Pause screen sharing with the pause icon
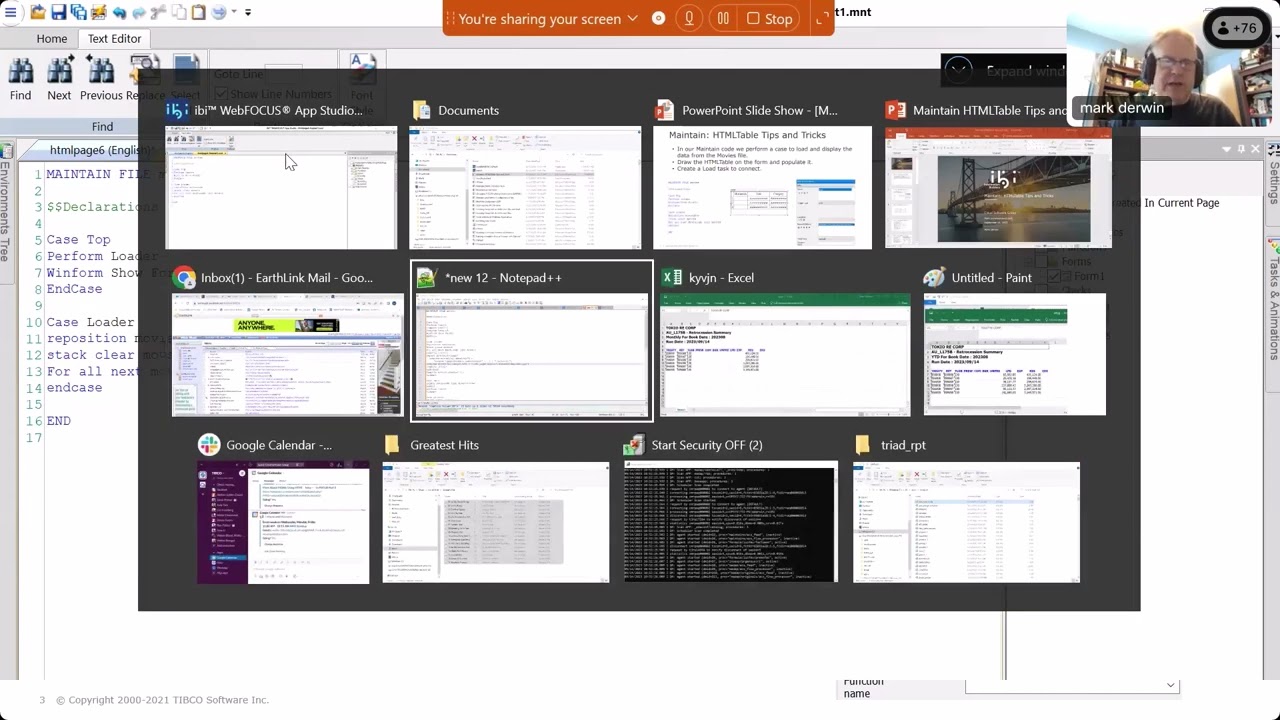1280x720 pixels. [723, 18]
